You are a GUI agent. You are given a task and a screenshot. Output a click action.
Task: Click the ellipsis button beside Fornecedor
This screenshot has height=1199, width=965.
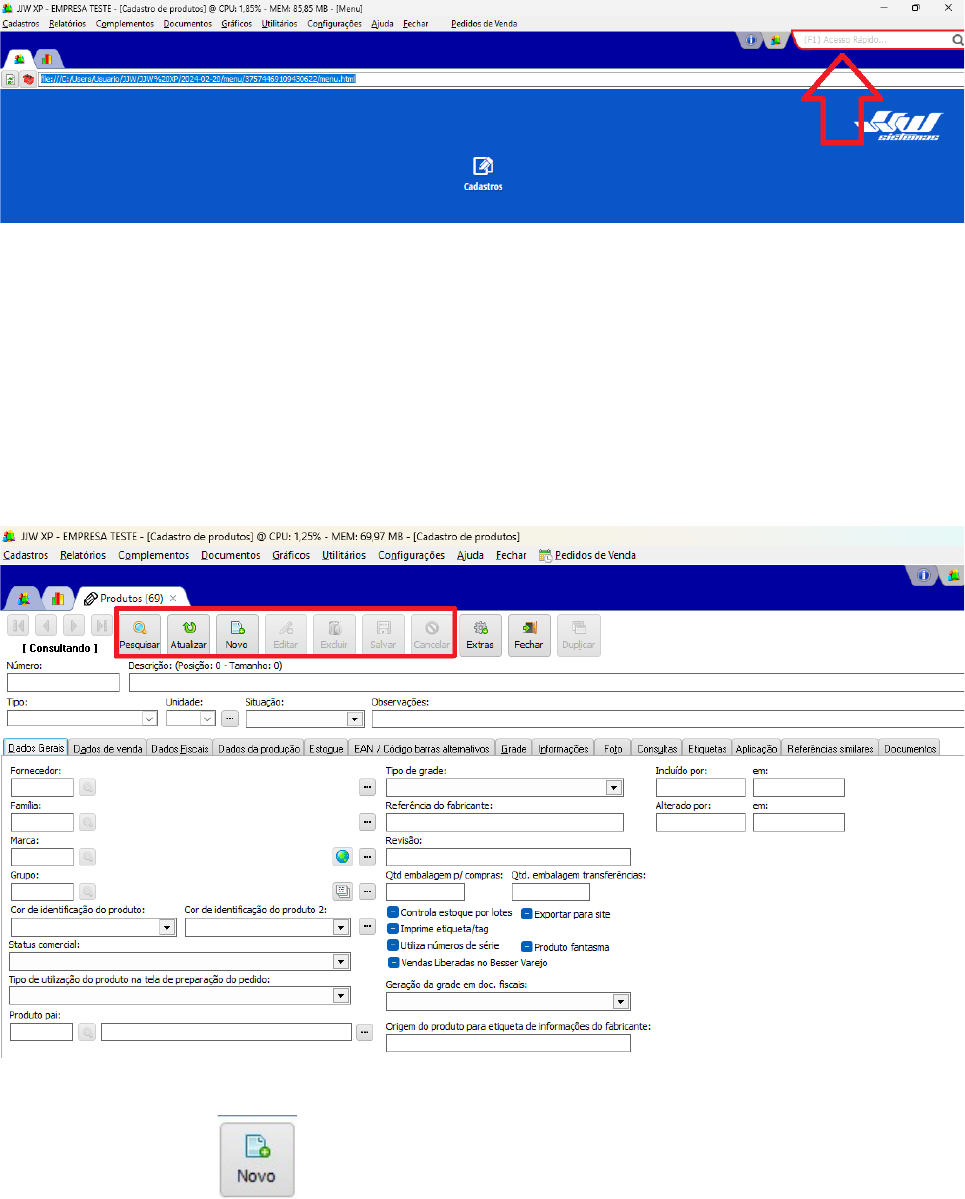click(x=367, y=788)
